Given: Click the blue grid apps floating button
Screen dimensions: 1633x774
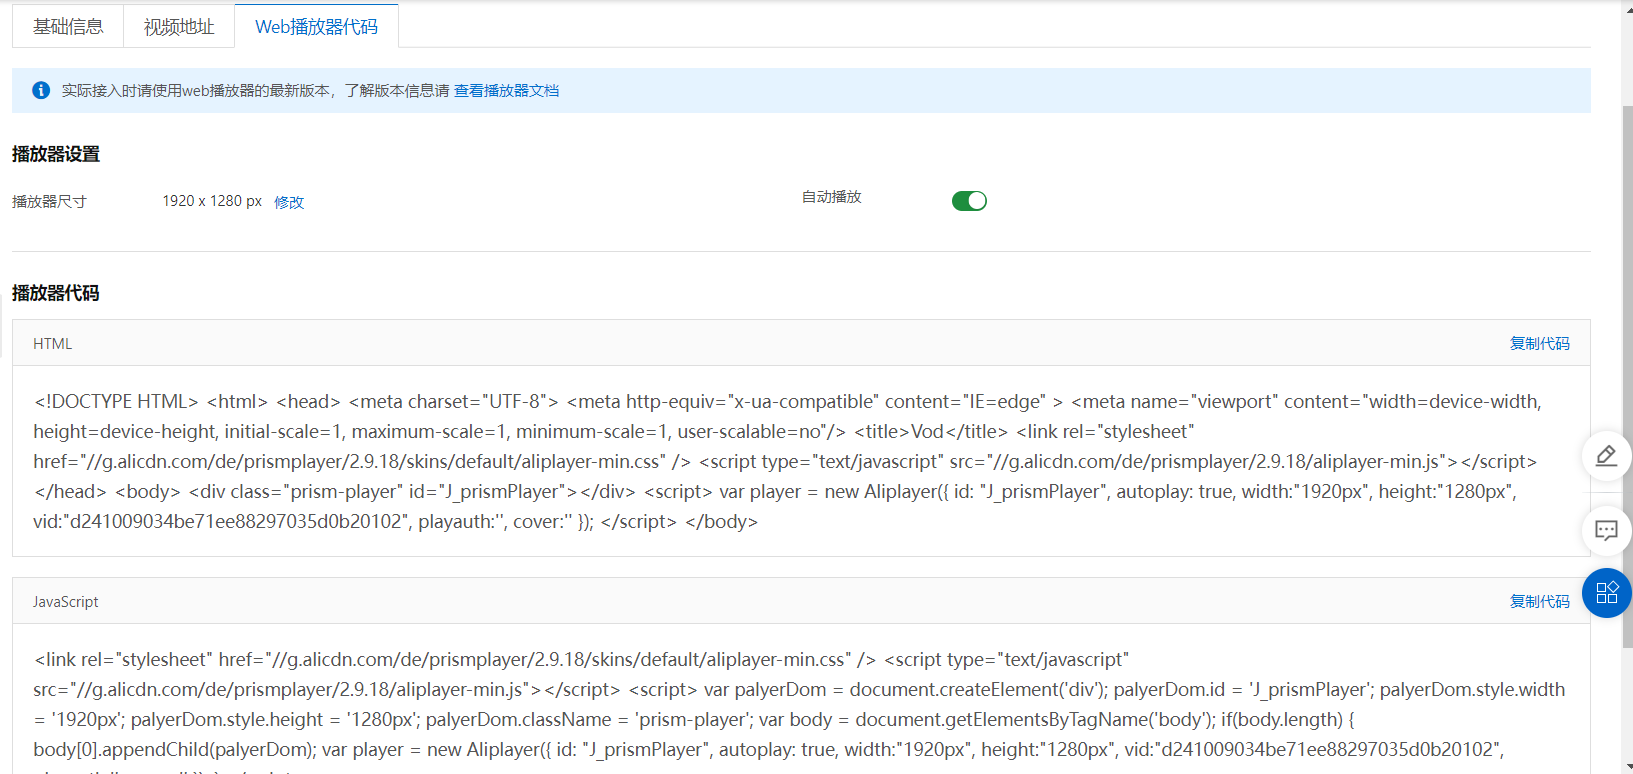Looking at the screenshot, I should point(1607,593).
